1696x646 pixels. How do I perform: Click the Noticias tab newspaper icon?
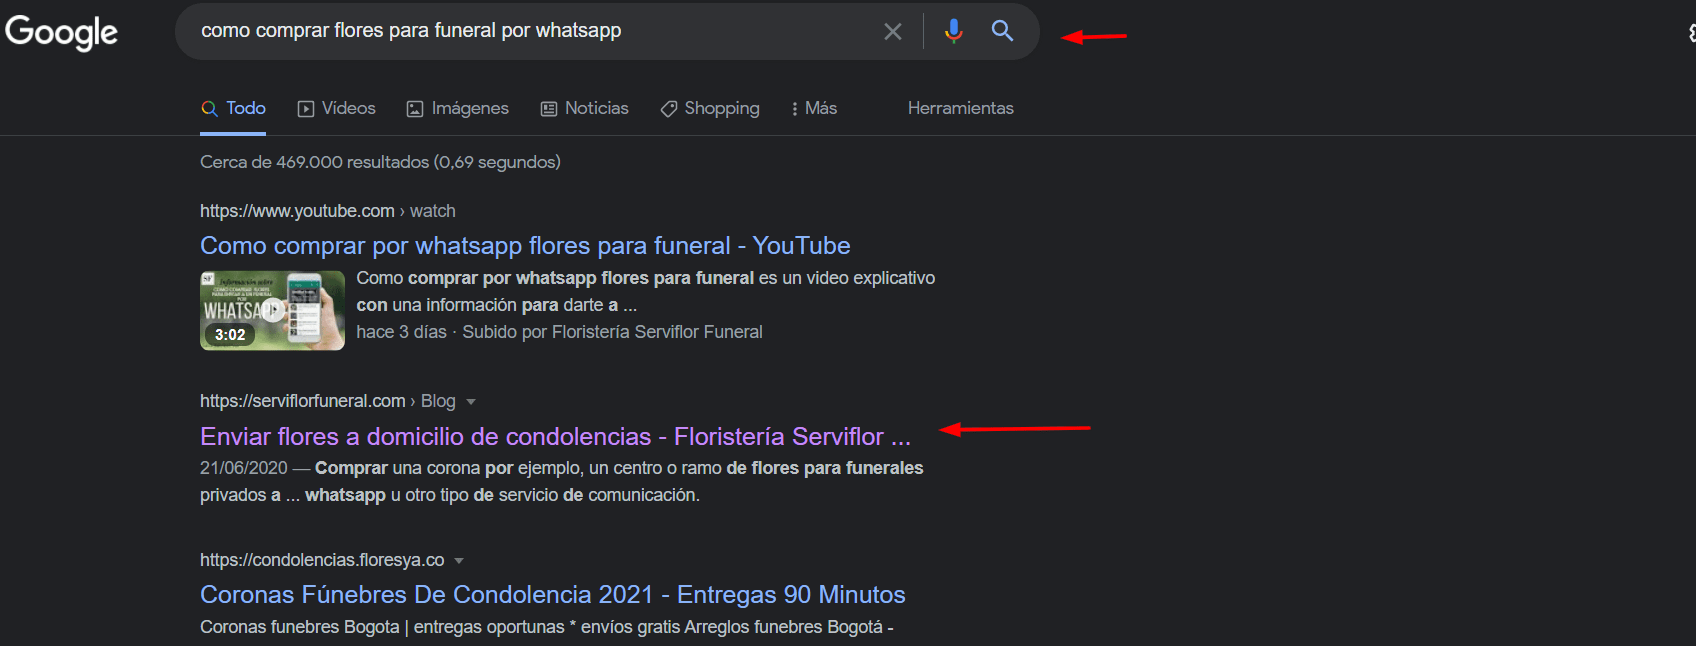tap(549, 109)
